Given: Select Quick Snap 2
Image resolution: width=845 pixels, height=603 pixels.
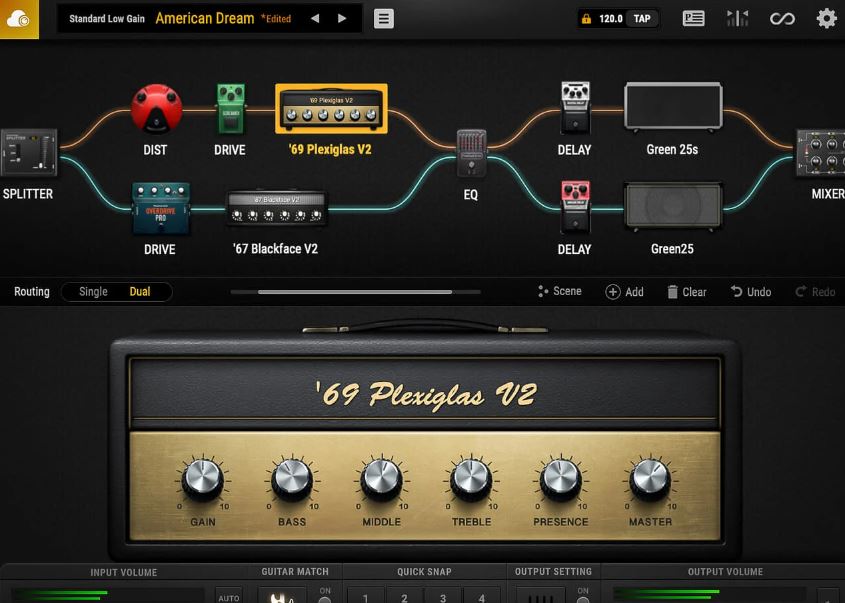Looking at the screenshot, I should [404, 597].
